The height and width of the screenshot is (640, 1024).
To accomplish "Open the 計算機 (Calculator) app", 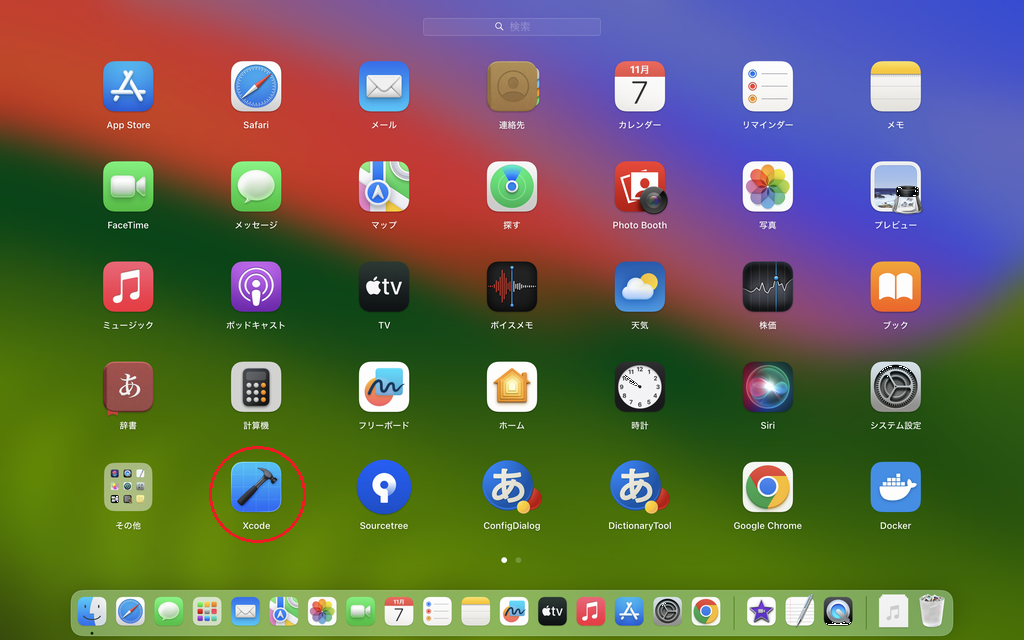I will (256, 387).
